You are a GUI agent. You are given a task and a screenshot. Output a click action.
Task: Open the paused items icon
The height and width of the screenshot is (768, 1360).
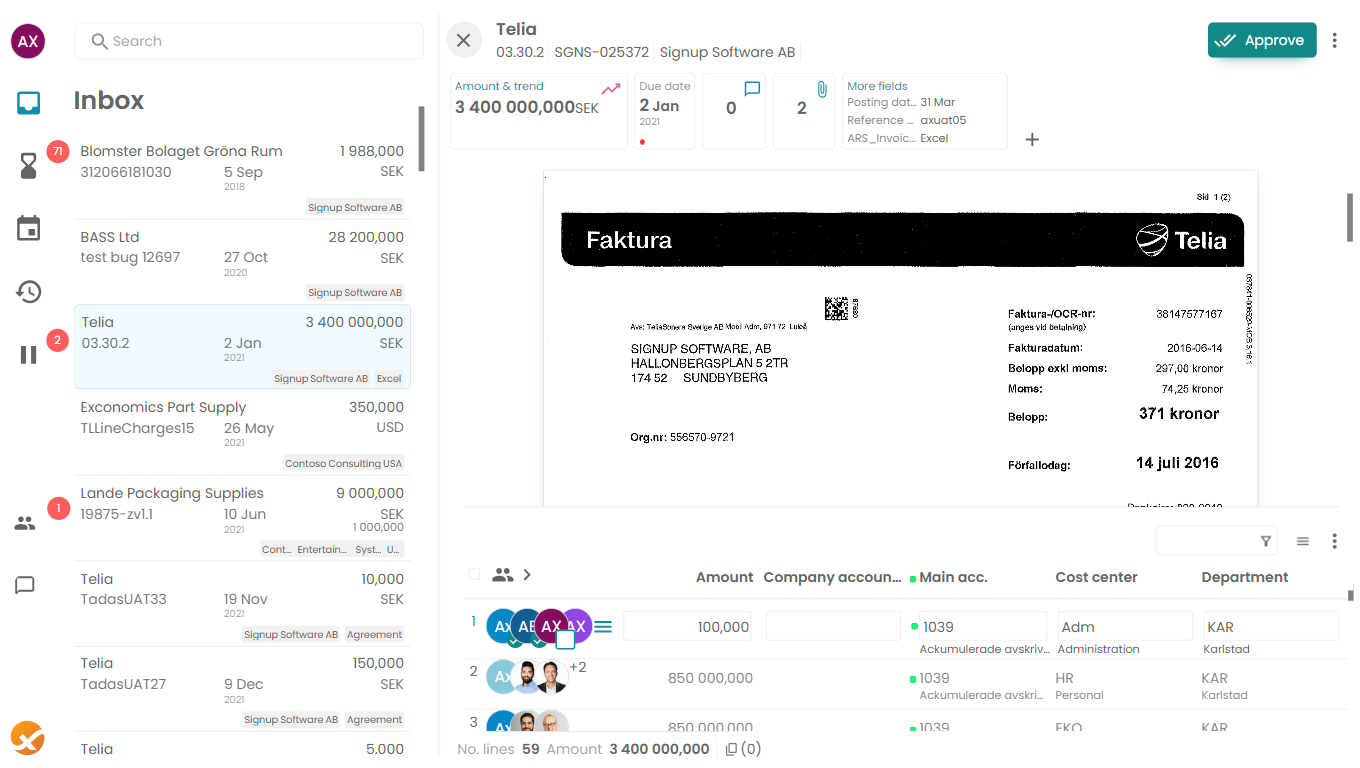coord(28,354)
